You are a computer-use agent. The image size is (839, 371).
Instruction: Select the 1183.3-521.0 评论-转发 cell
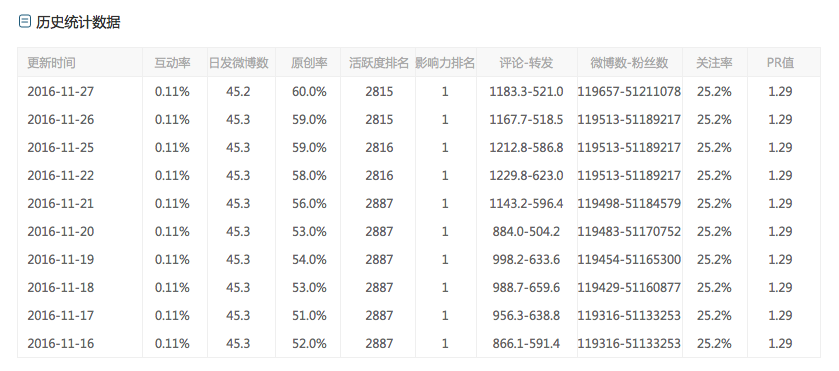526,92
